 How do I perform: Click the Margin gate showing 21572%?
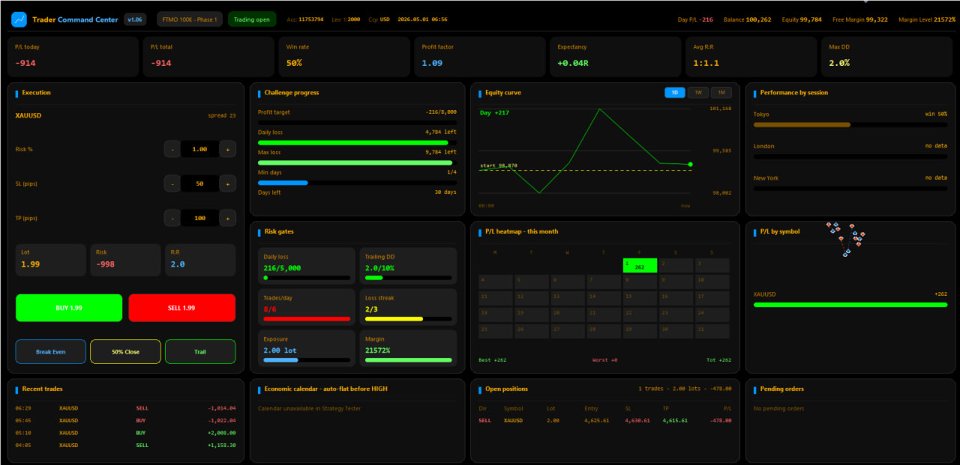click(408, 348)
